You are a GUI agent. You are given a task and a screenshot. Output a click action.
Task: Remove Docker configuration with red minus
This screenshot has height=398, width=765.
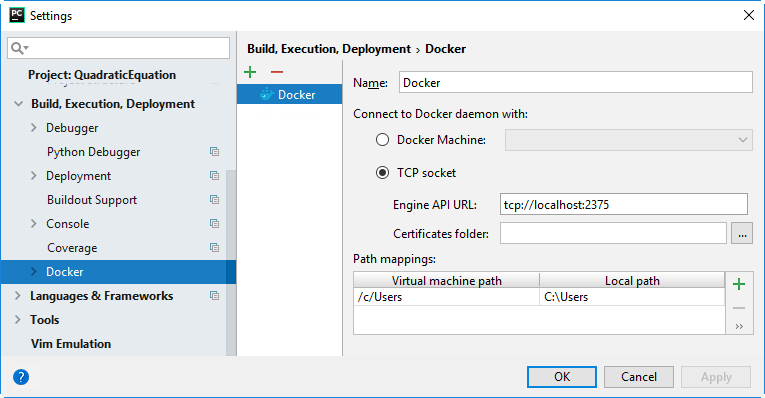(x=277, y=72)
